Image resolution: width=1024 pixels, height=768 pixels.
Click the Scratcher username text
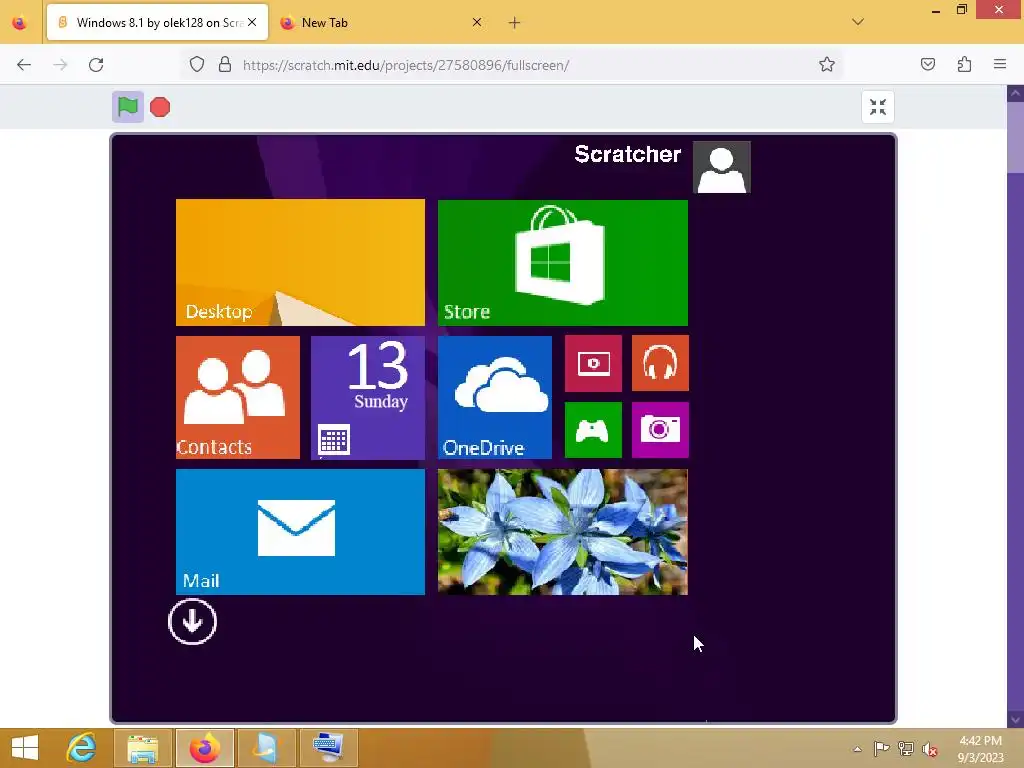(627, 154)
